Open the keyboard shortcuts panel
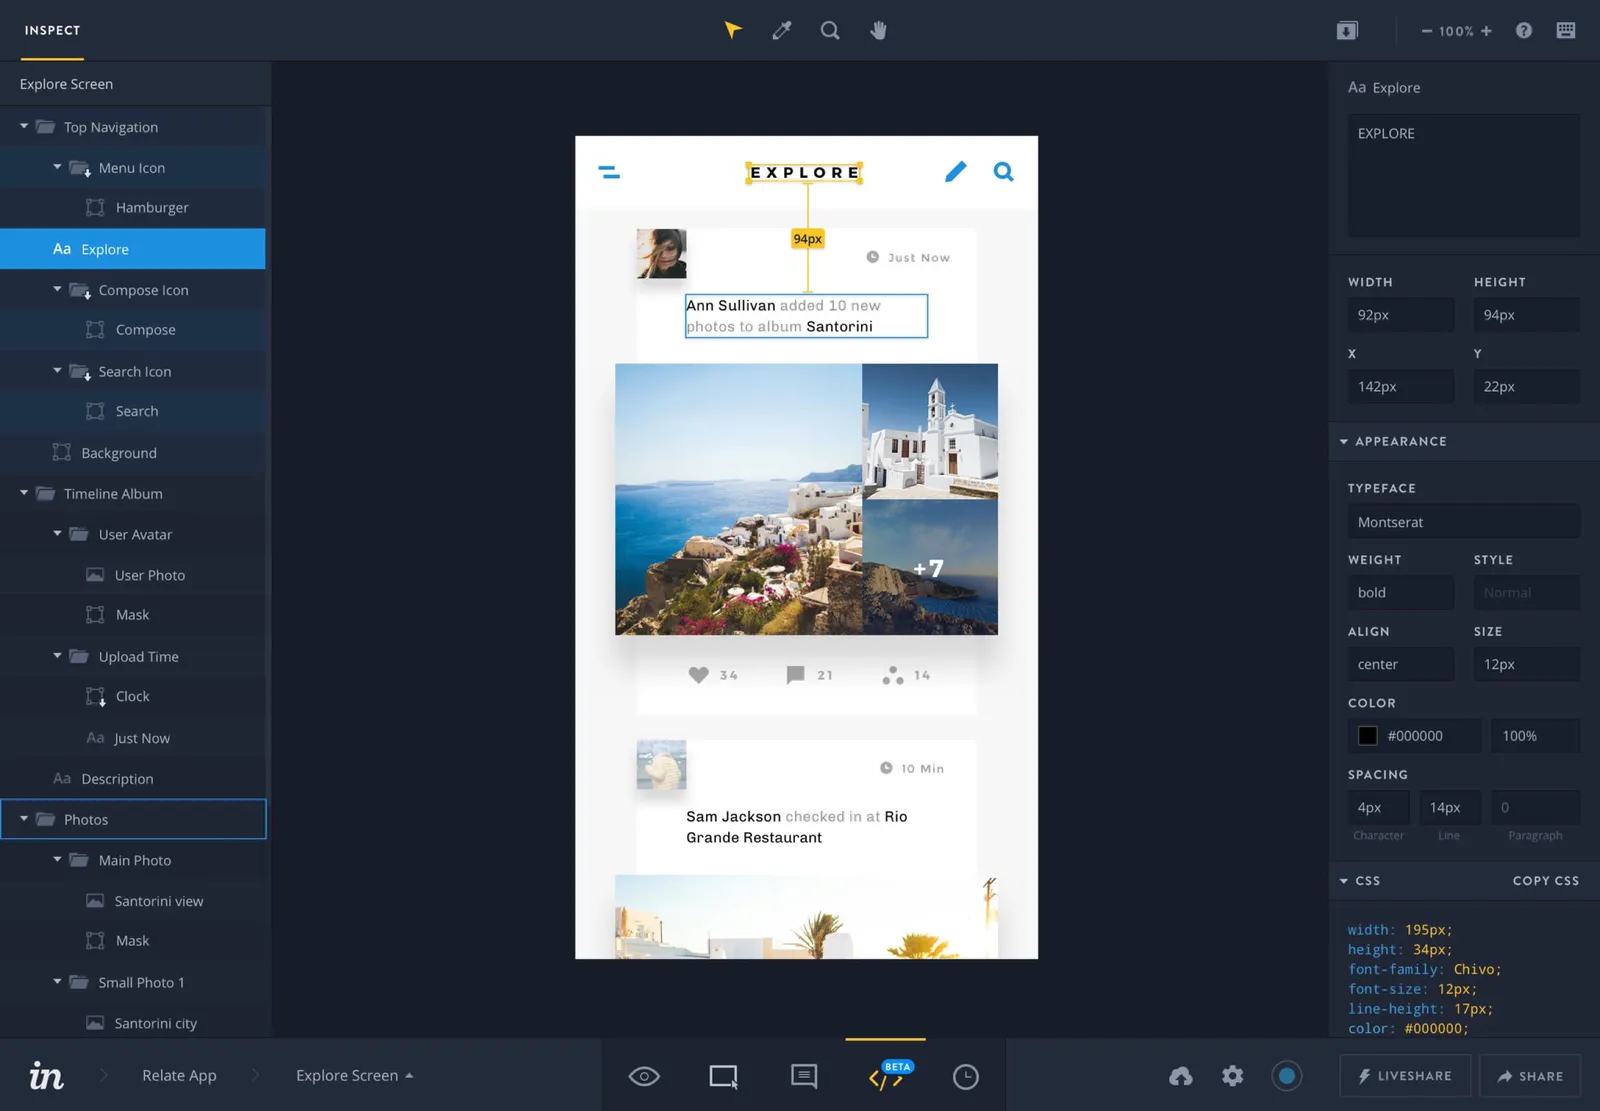 click(1565, 30)
